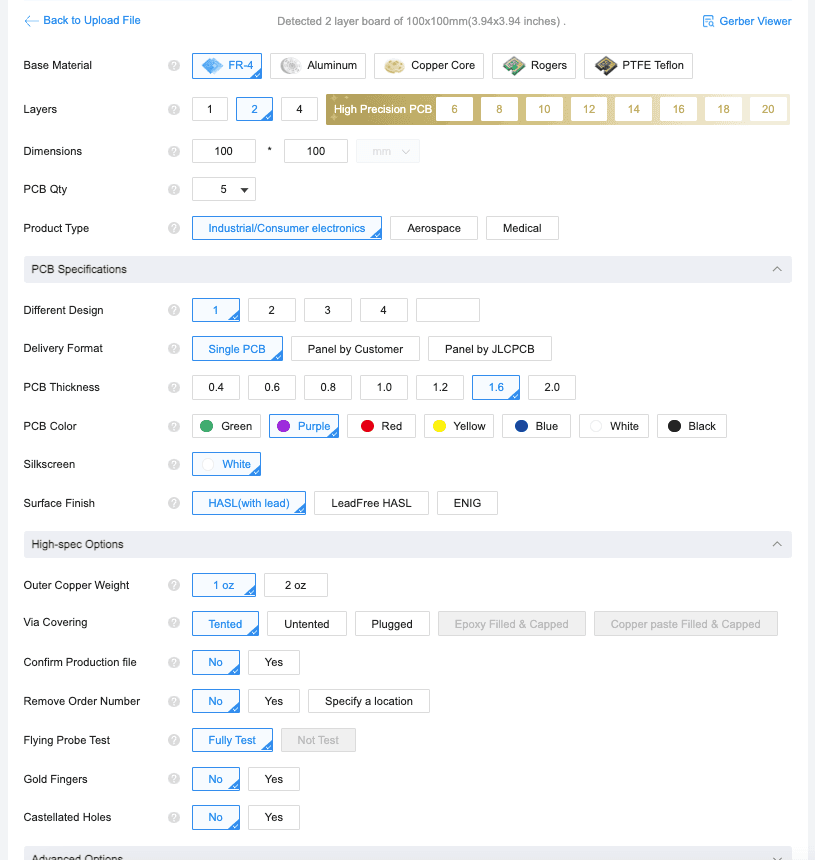Open the PCB Qty dropdown
This screenshot has height=860, width=815.
pyautogui.click(x=224, y=189)
